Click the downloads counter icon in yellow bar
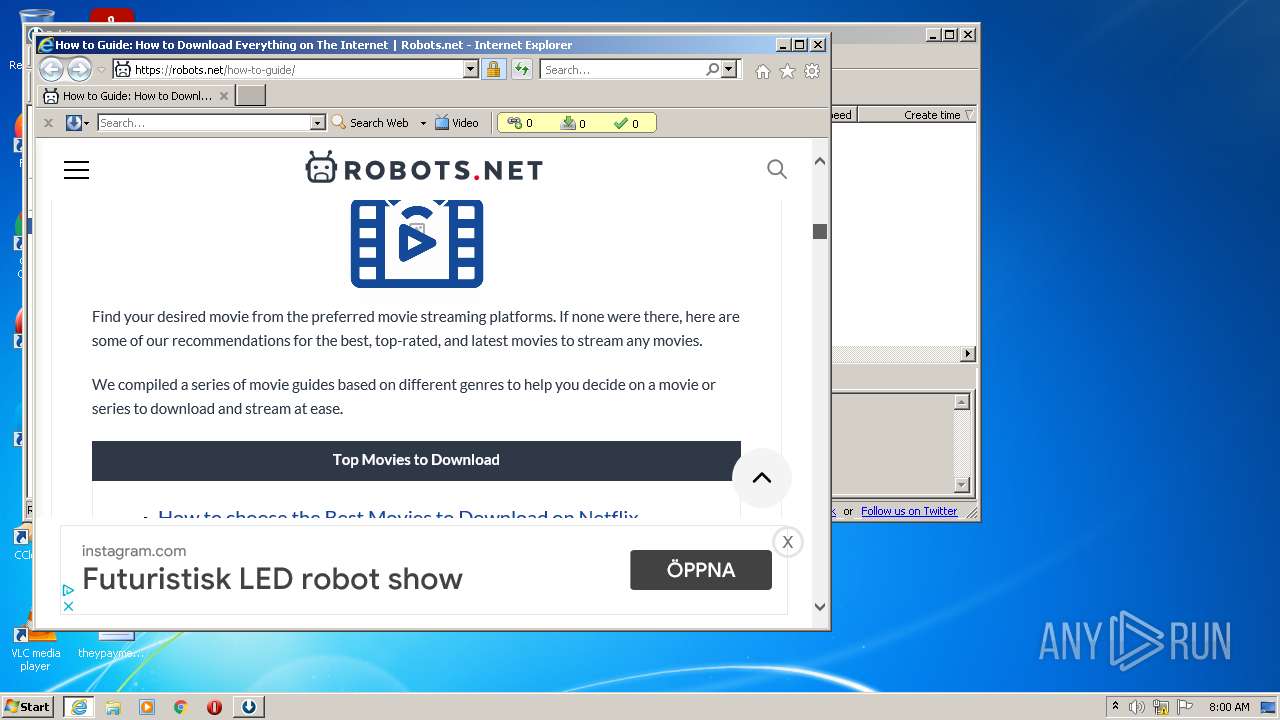 coord(568,123)
